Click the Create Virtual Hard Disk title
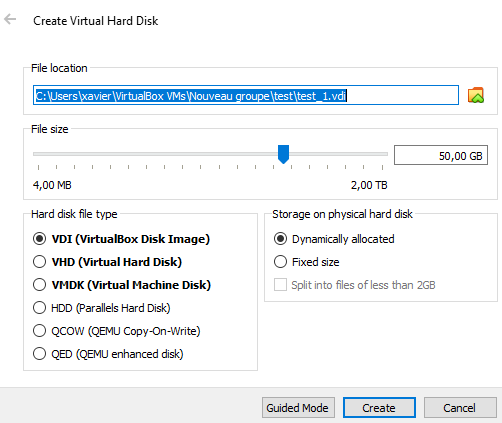This screenshot has height=423, width=502. tap(96, 21)
